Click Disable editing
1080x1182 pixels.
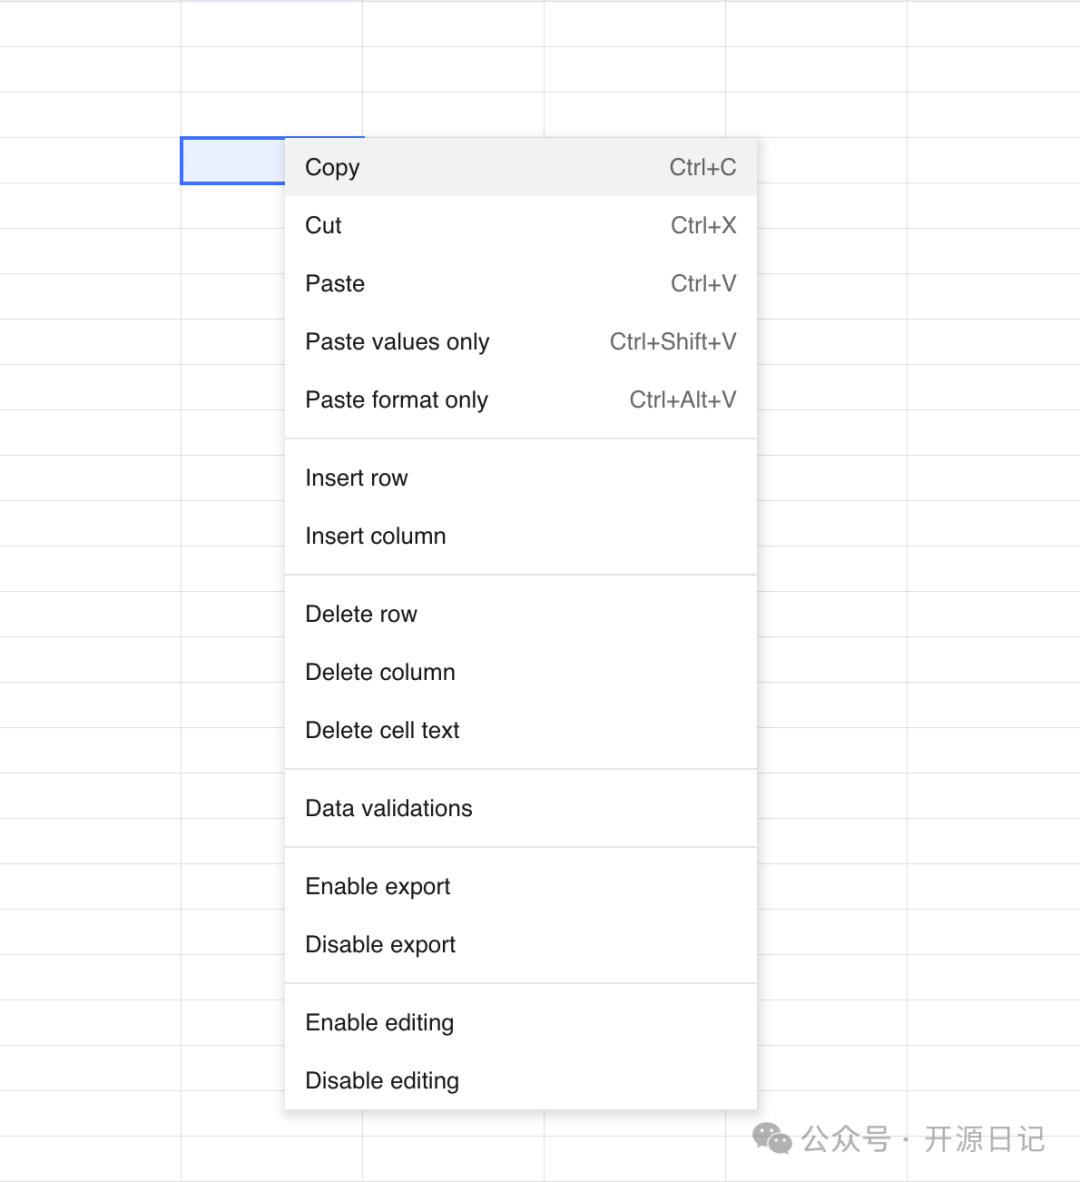tap(382, 1080)
